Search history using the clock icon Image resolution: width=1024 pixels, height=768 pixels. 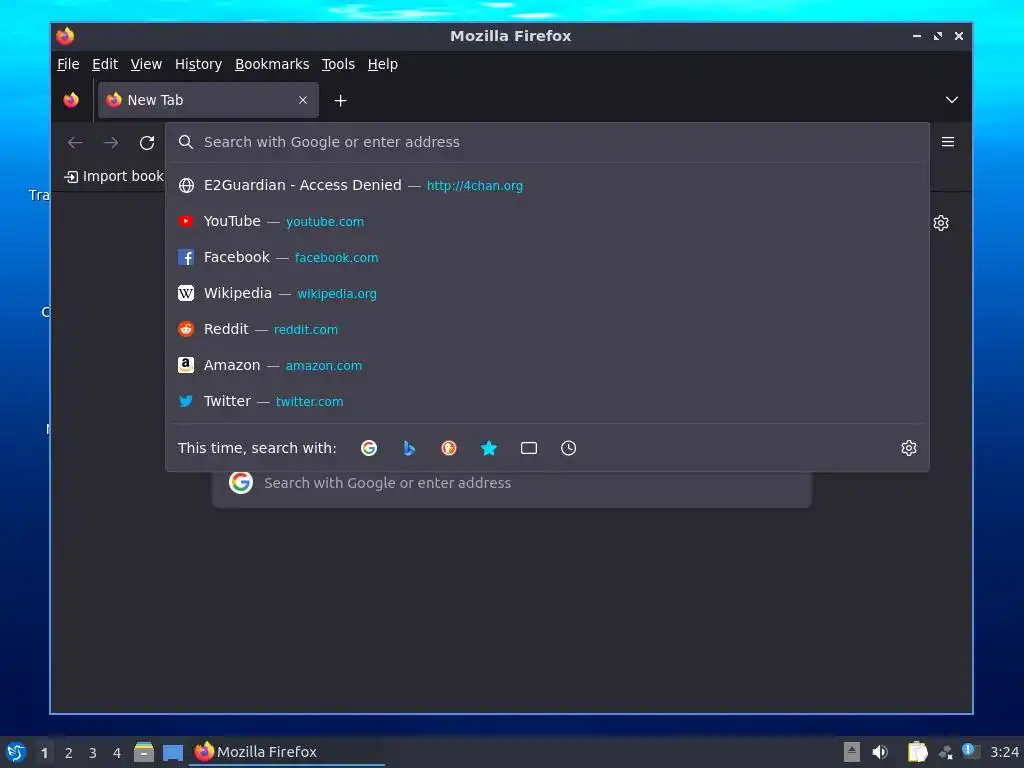[569, 448]
